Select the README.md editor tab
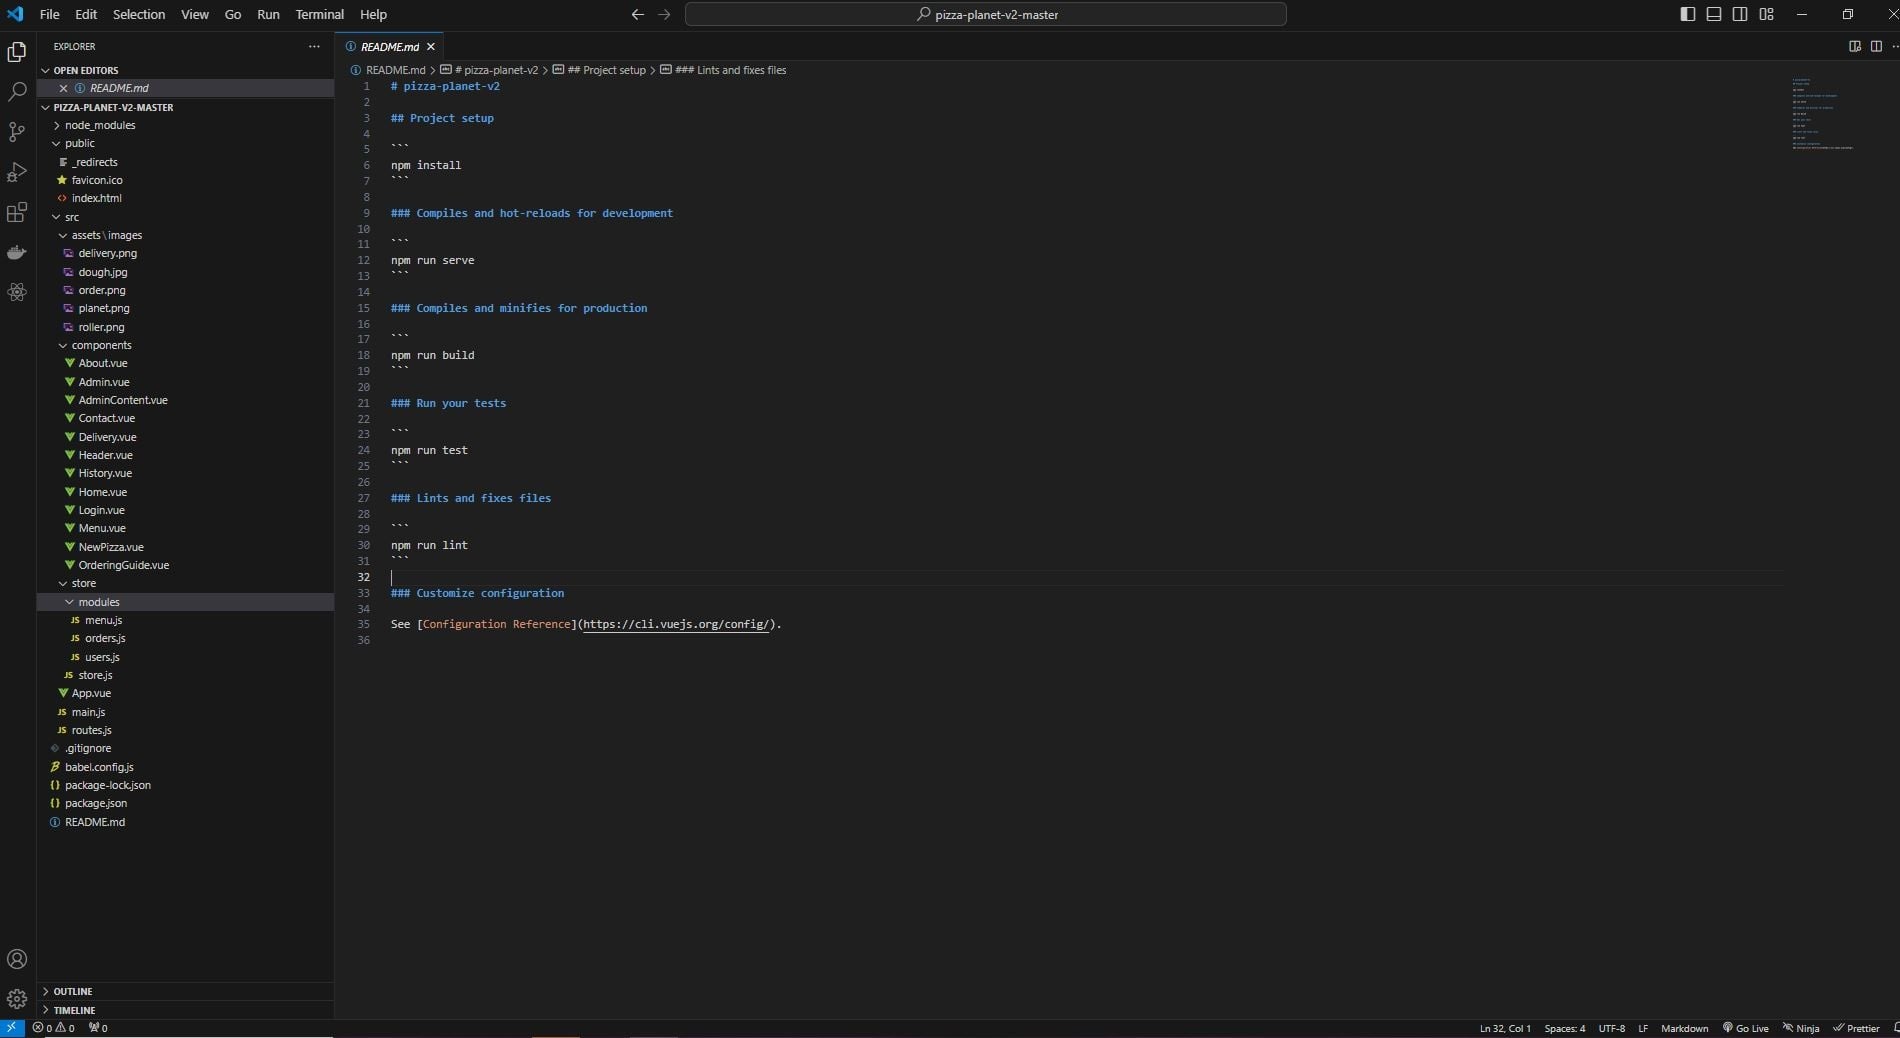Viewport: 1900px width, 1038px height. (390, 46)
